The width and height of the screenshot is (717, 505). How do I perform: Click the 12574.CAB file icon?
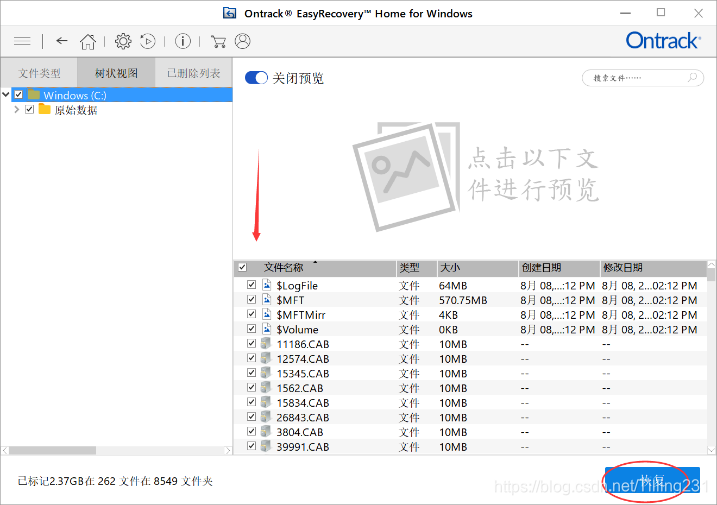coord(266,358)
